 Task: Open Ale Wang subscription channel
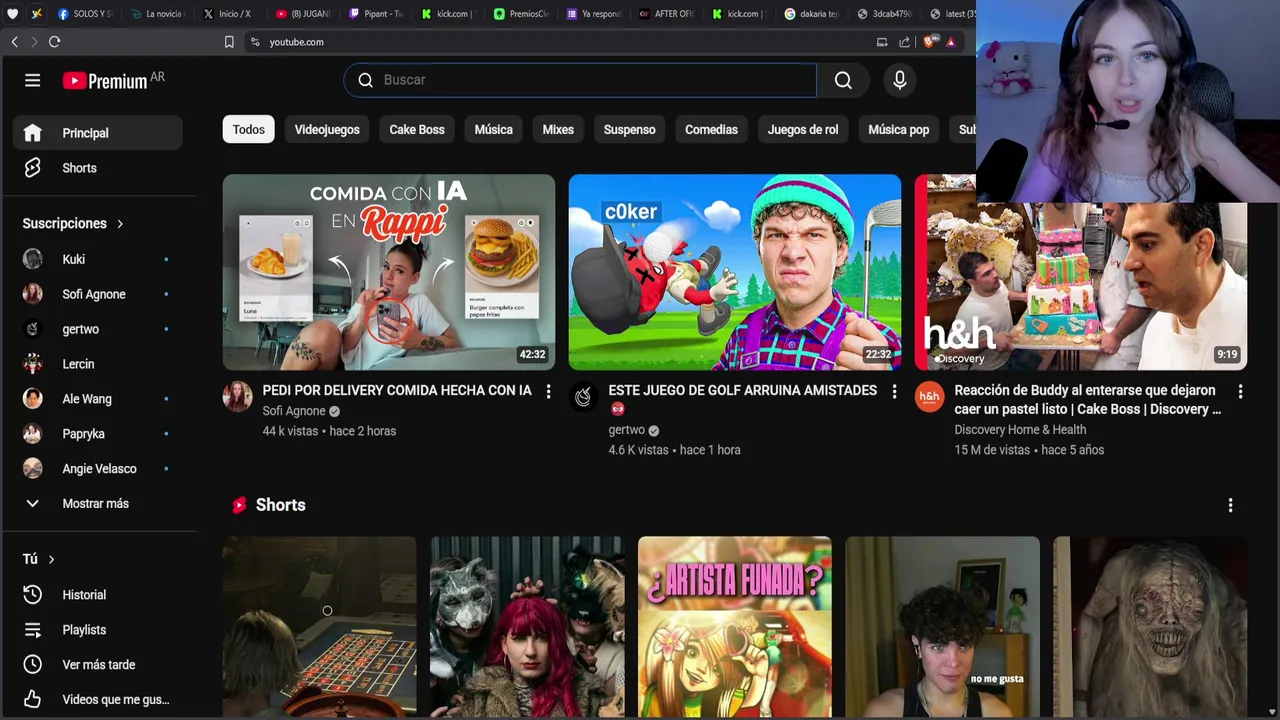pyautogui.click(x=97, y=399)
